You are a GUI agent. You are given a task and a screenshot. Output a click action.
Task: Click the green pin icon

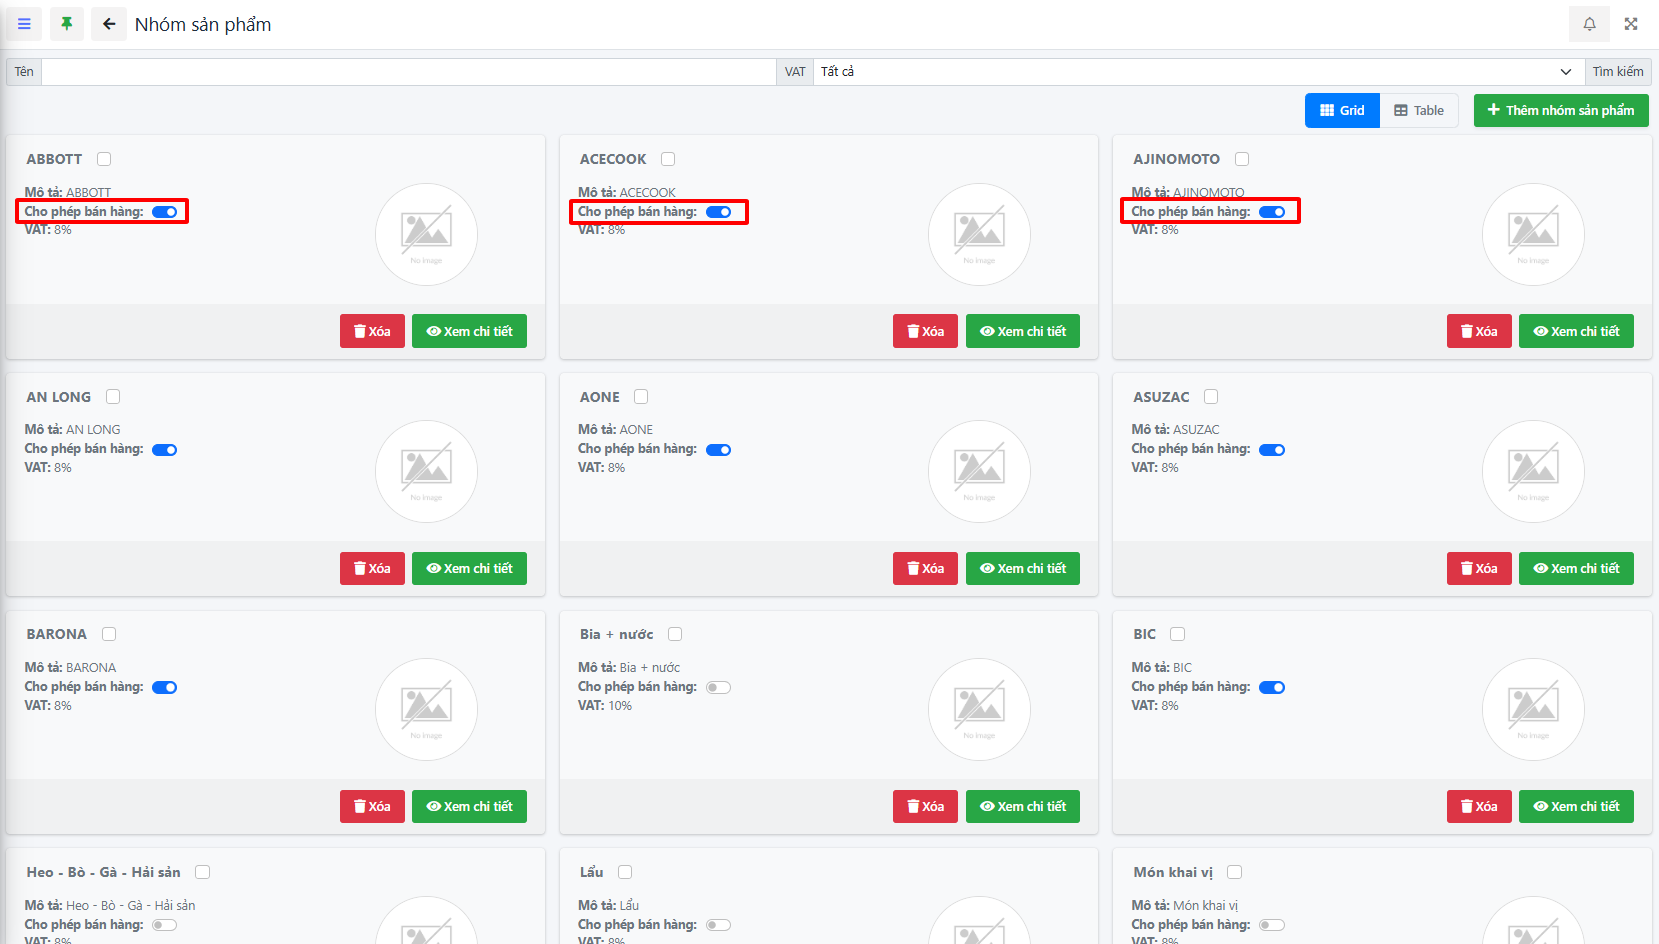[x=67, y=24]
